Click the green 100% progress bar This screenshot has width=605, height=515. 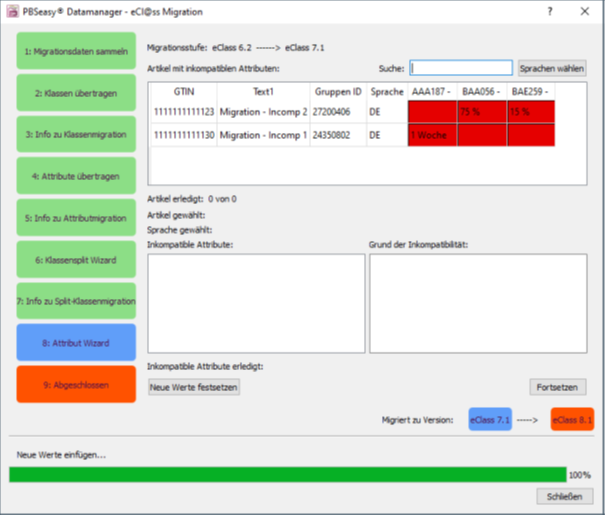[288, 474]
